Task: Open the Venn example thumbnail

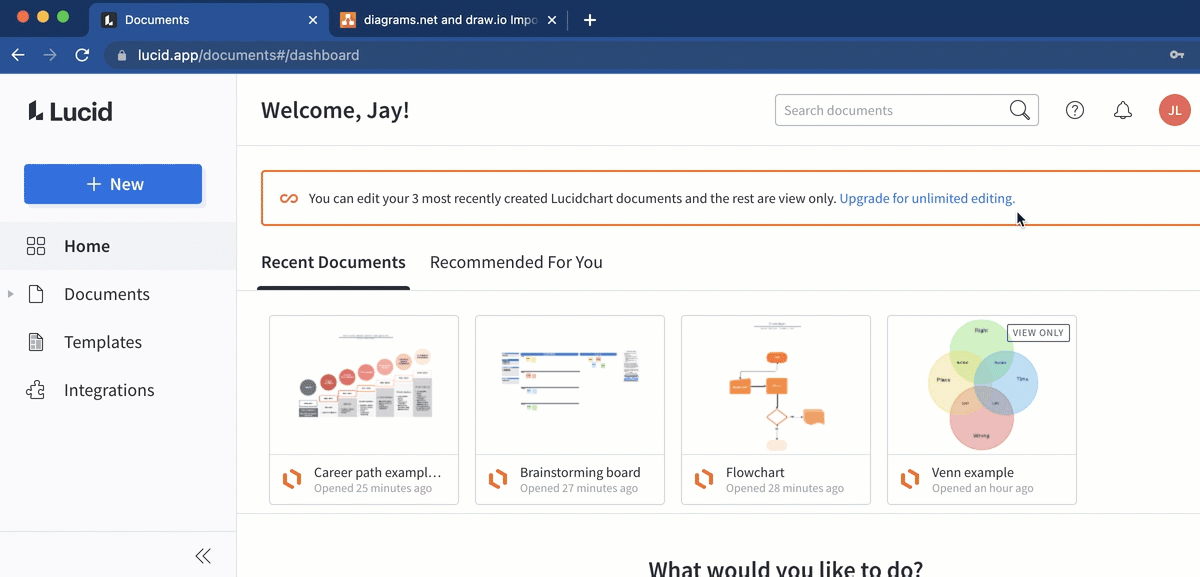Action: [981, 385]
